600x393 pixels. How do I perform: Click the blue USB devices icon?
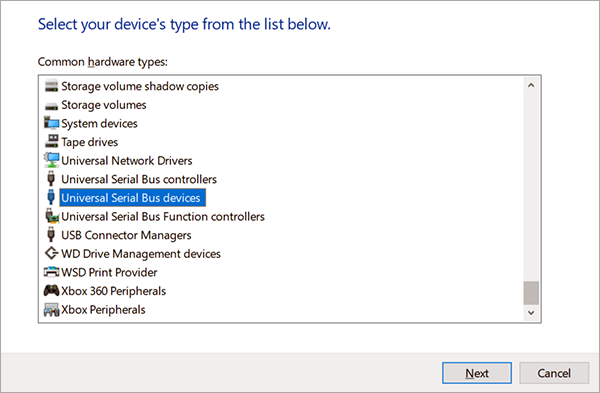(51, 197)
